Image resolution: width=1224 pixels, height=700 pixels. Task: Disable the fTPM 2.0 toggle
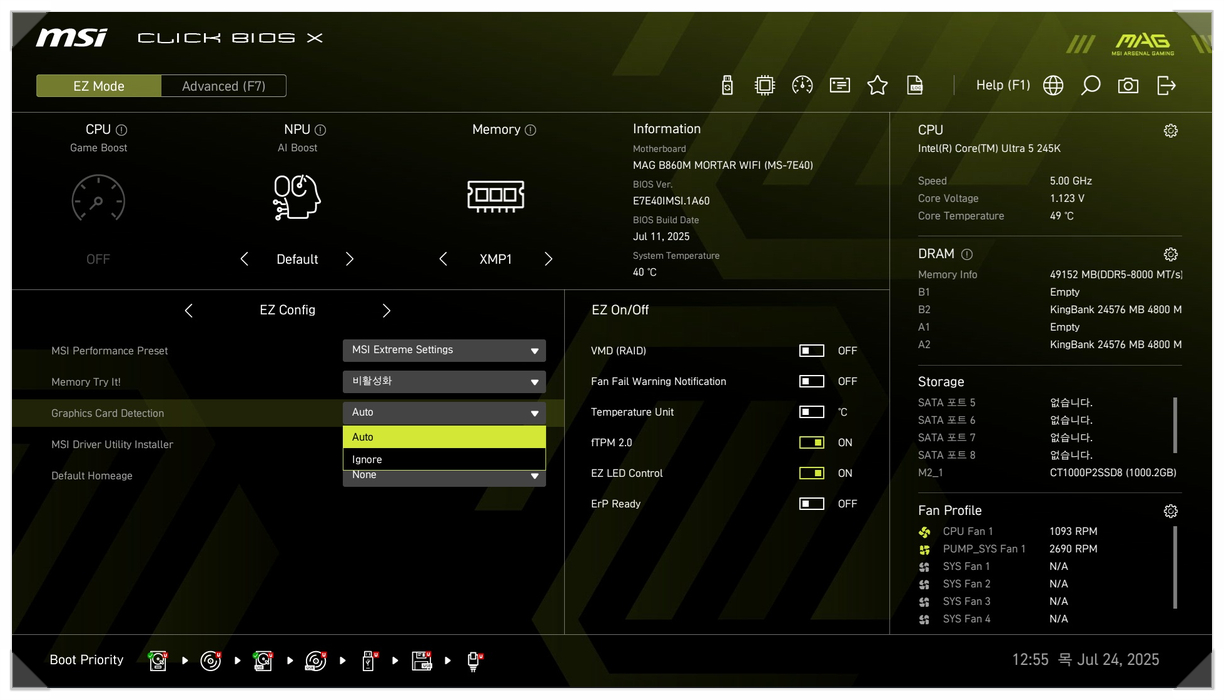click(811, 443)
